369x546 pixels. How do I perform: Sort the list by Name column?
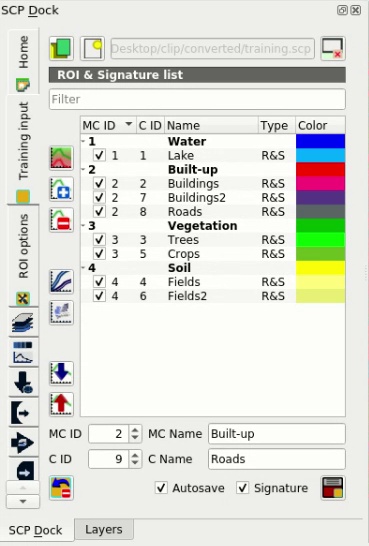(211, 125)
